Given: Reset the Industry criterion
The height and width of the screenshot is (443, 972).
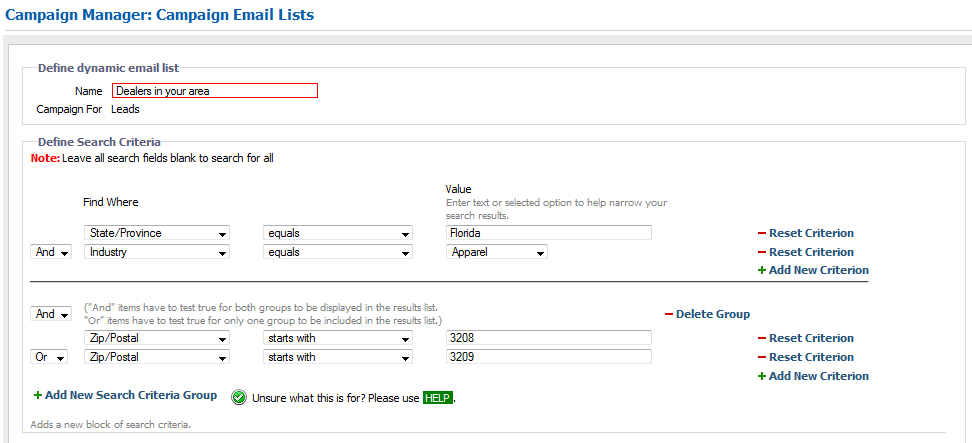Looking at the screenshot, I should pos(805,252).
